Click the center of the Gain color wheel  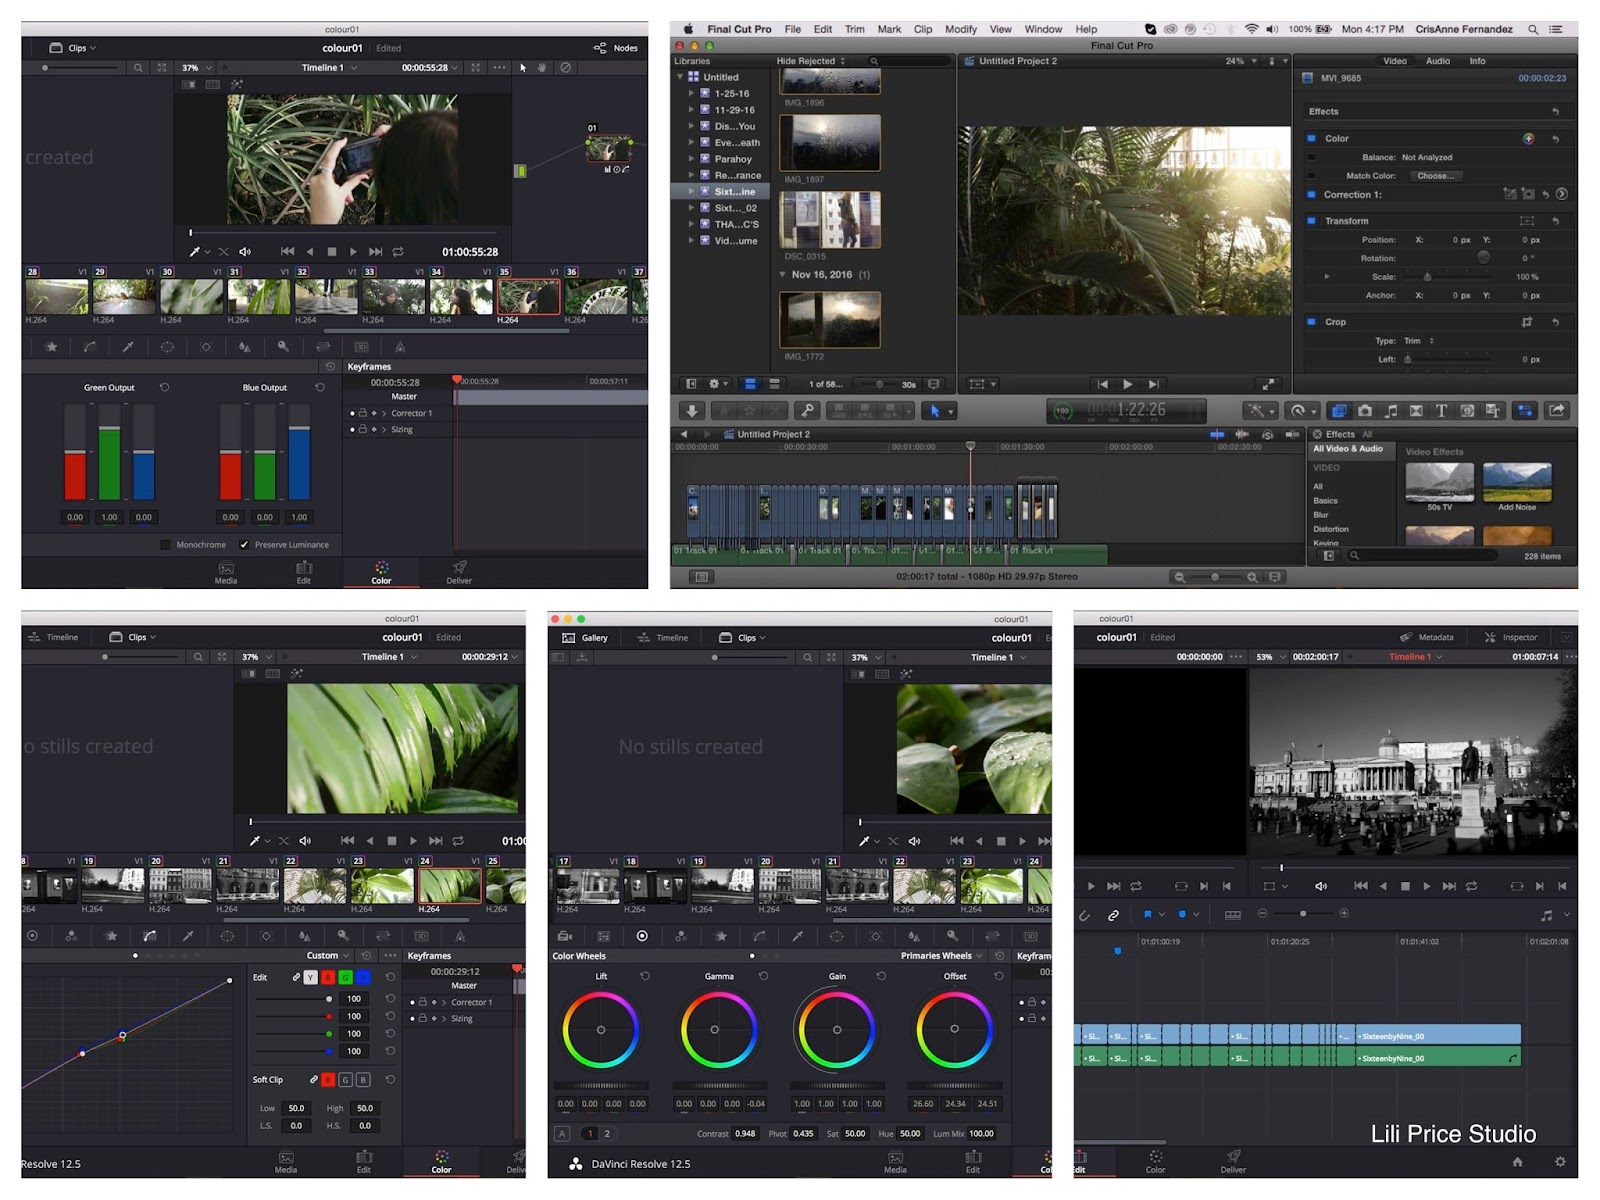(837, 1030)
